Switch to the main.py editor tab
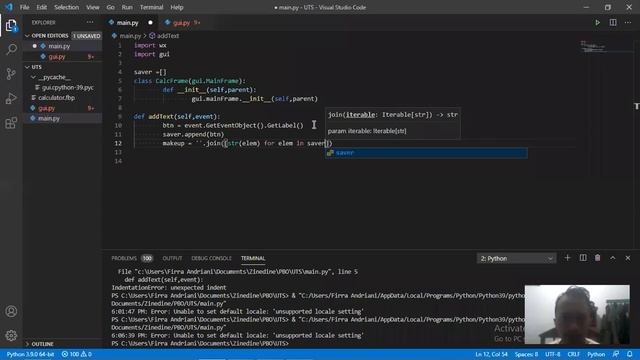 coord(127,23)
